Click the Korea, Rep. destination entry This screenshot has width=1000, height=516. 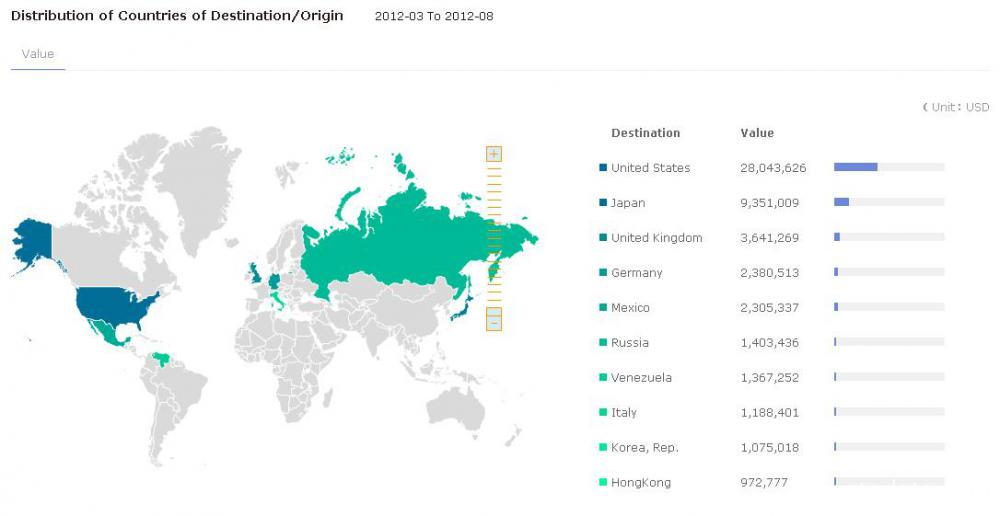click(644, 448)
